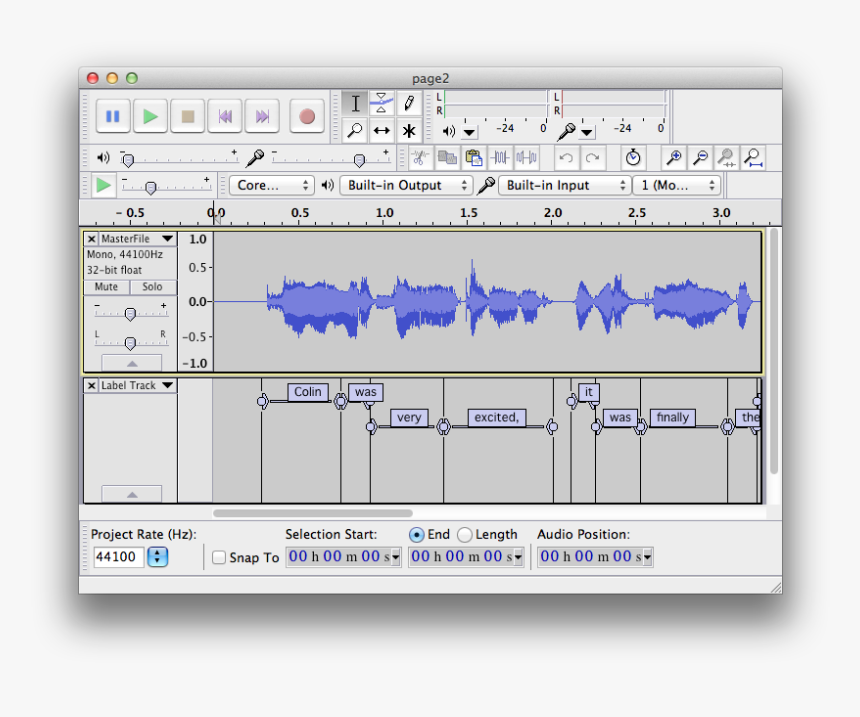Image resolution: width=860 pixels, height=717 pixels.
Task: Collapse the Label Track
Action: [132, 495]
